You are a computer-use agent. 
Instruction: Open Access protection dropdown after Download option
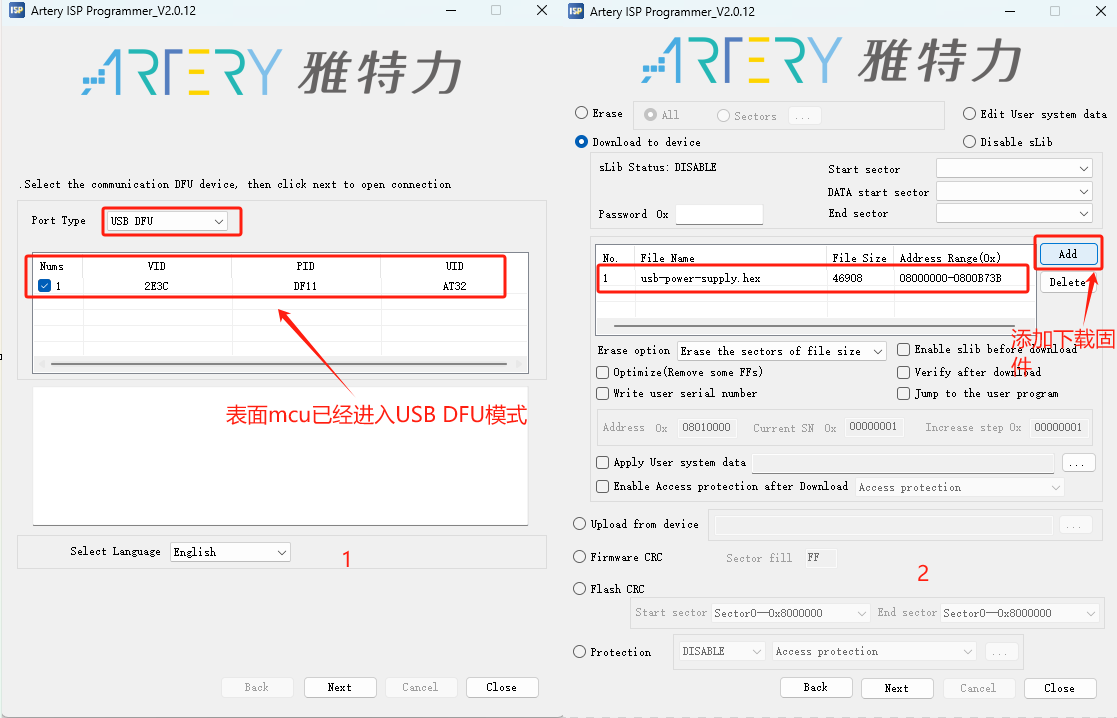(x=960, y=487)
